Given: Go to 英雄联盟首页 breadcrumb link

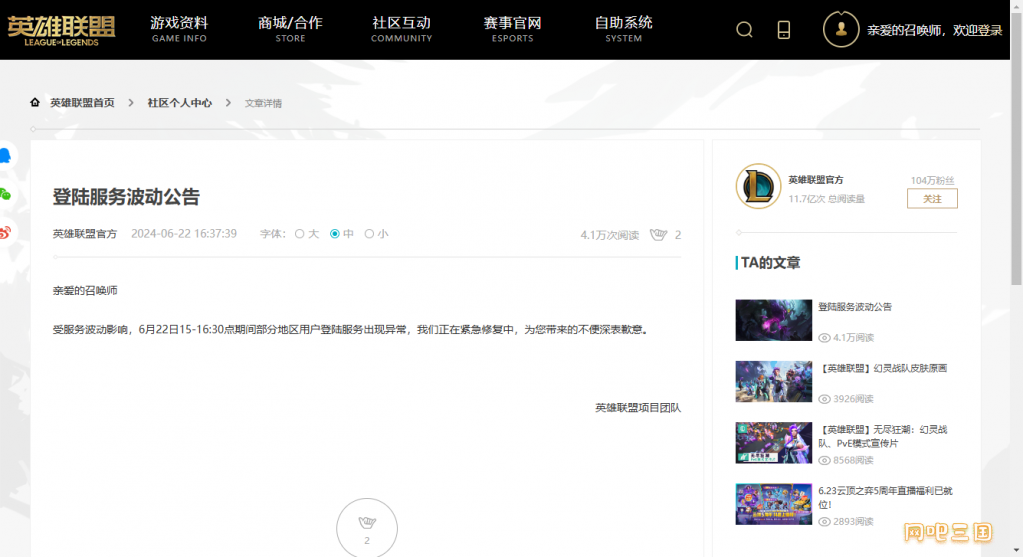Looking at the screenshot, I should pos(82,102).
